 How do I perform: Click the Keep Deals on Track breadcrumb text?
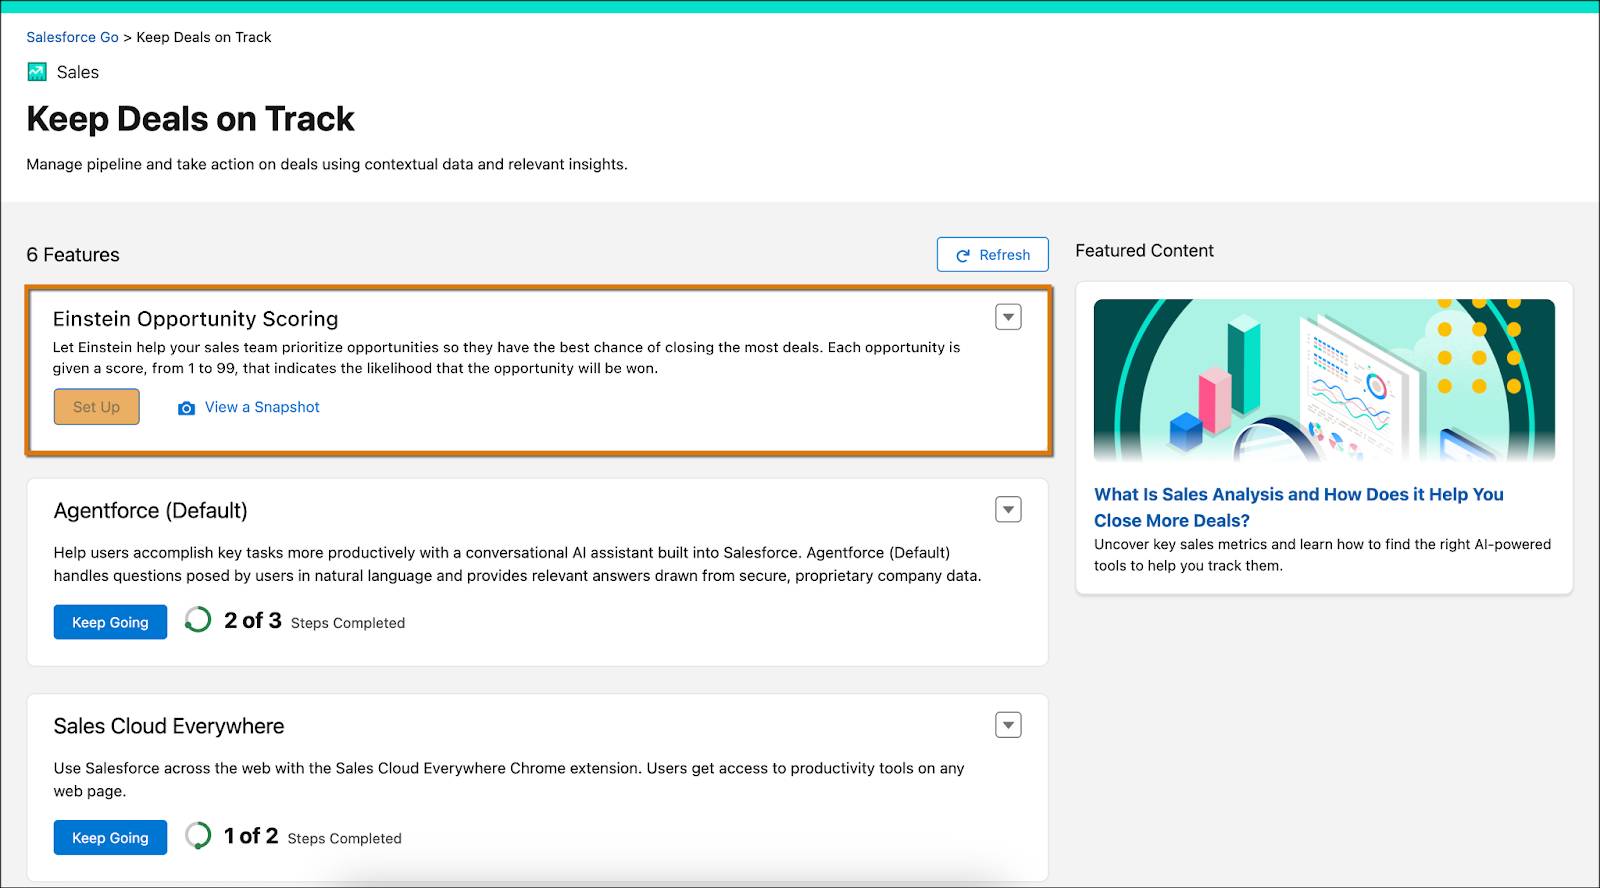(x=204, y=37)
